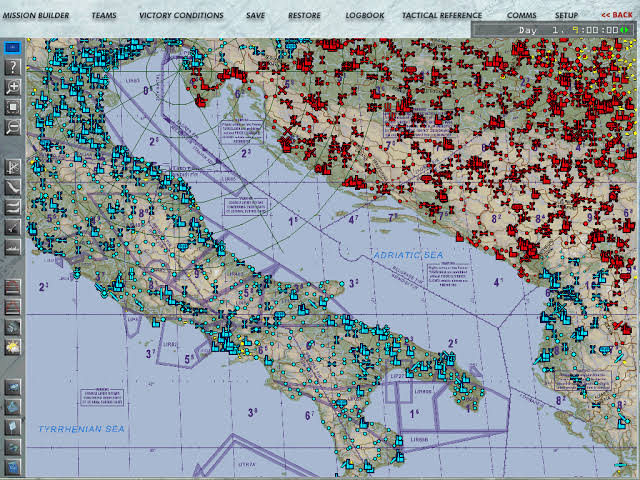The image size is (640, 480).
Task: Select the tool icon below the package tool
Action: 13,227
